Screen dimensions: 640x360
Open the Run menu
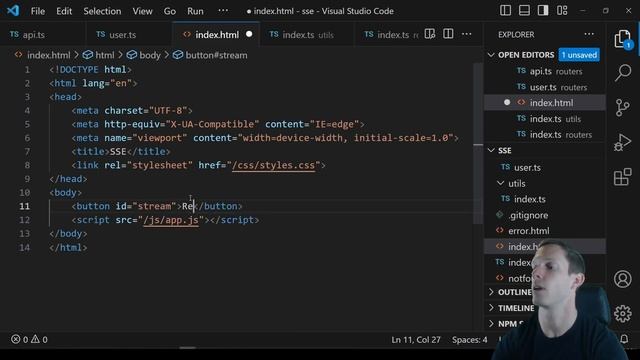point(195,11)
